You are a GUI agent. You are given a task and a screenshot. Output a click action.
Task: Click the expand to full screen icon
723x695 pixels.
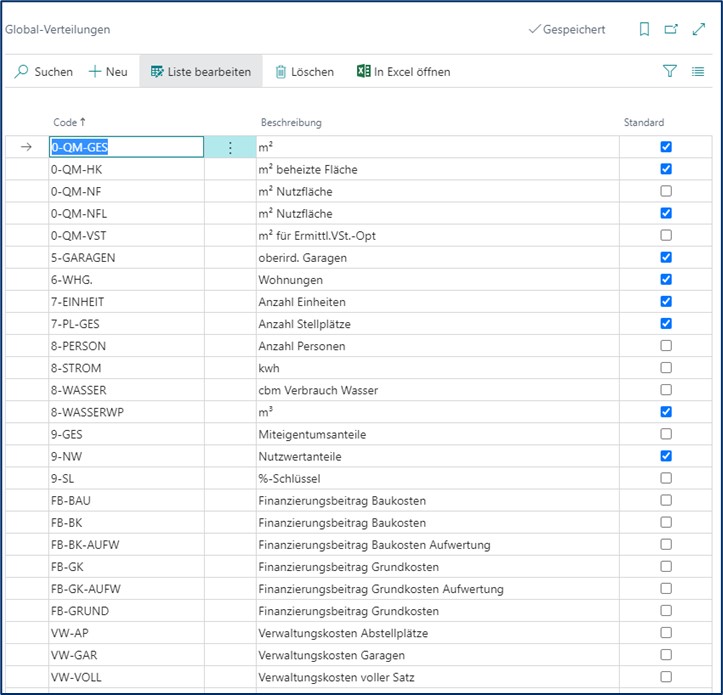(699, 30)
